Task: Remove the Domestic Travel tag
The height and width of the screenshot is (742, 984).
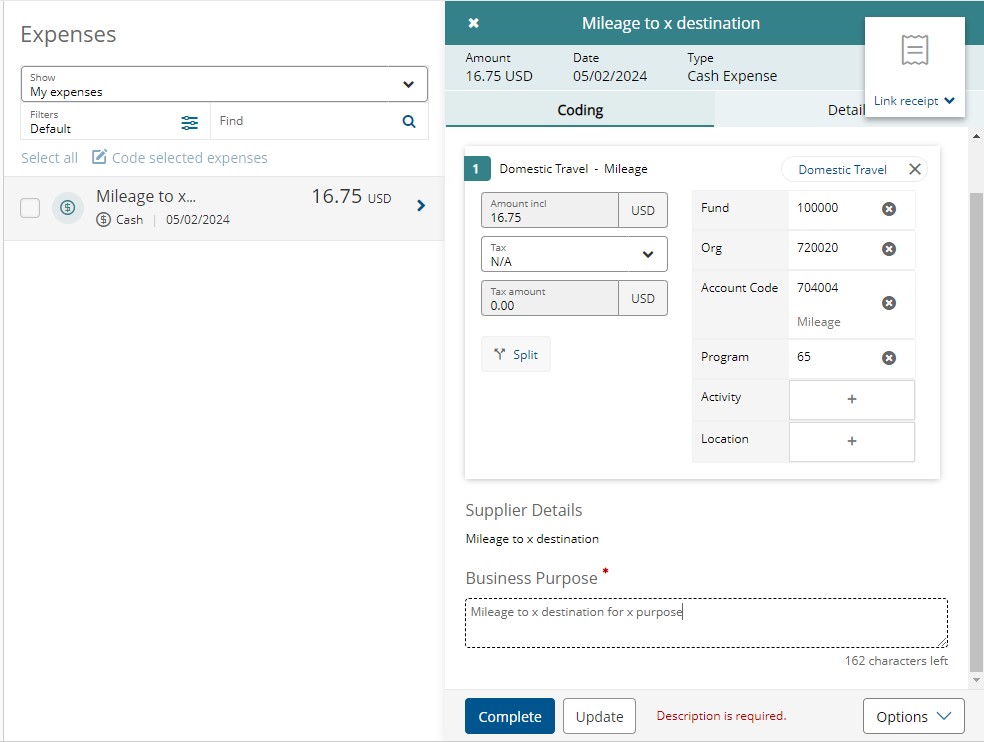Action: pos(914,169)
